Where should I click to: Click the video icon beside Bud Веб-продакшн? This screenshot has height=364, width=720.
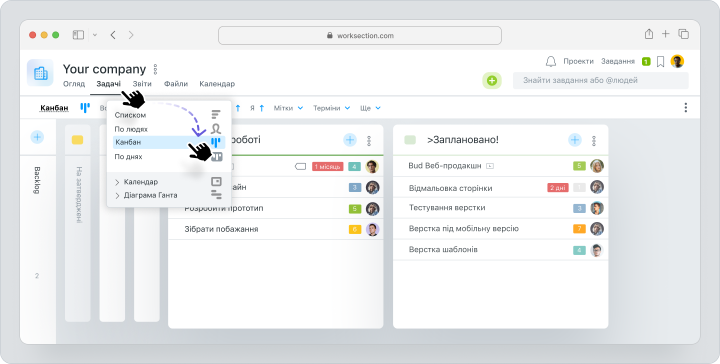pos(490,166)
